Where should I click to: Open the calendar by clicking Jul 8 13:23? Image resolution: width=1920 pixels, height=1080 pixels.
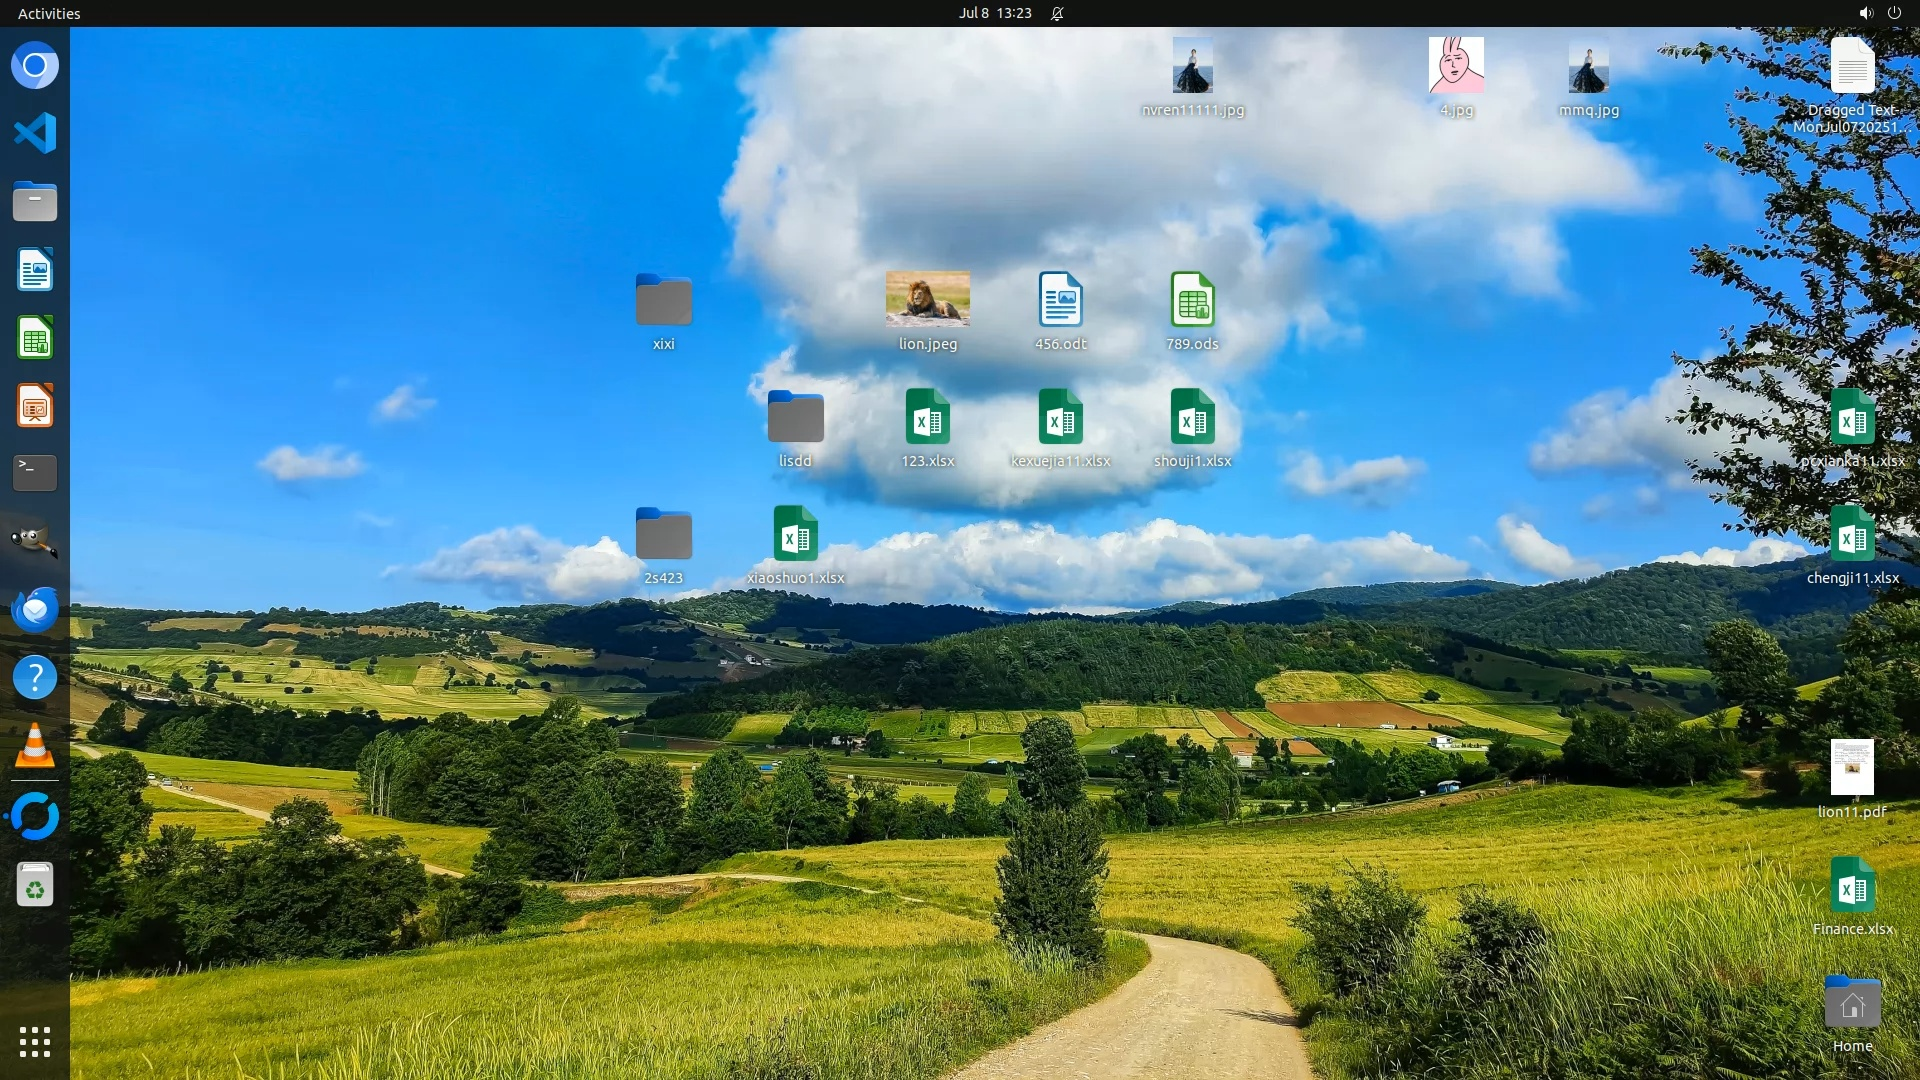(x=994, y=13)
